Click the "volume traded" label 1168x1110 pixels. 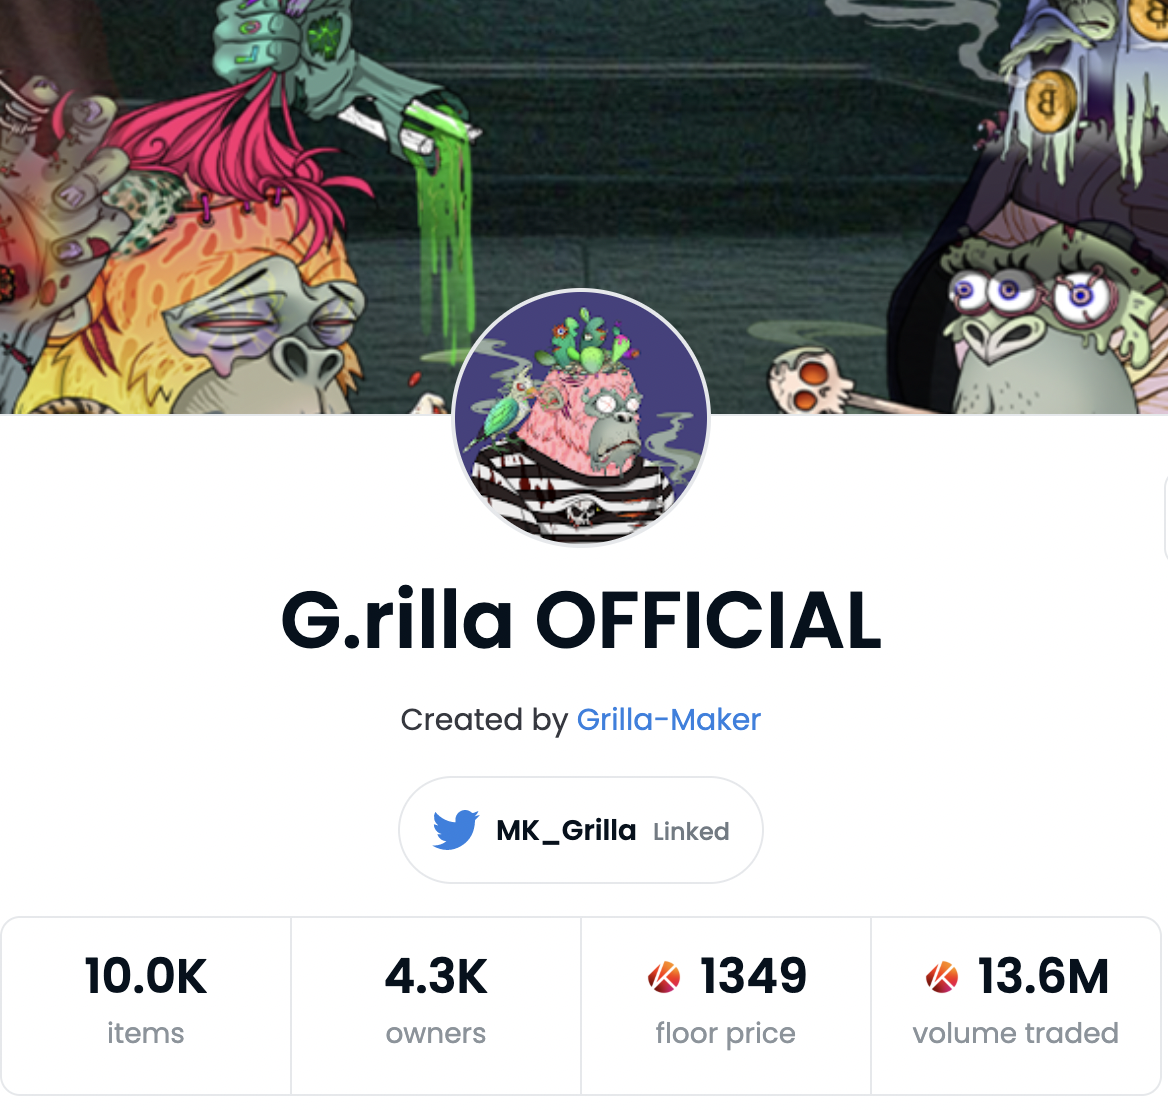[1016, 1033]
